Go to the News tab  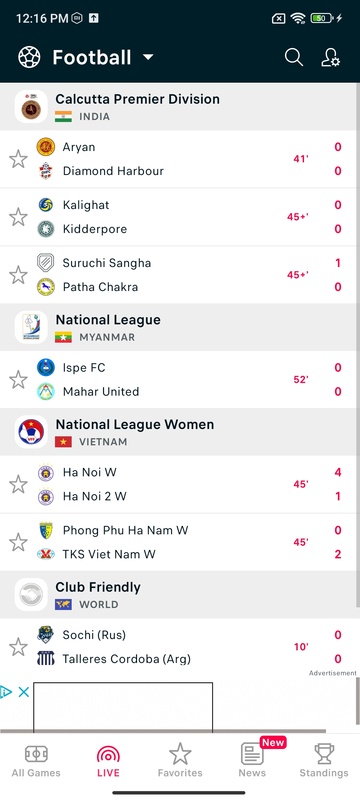coord(252,760)
